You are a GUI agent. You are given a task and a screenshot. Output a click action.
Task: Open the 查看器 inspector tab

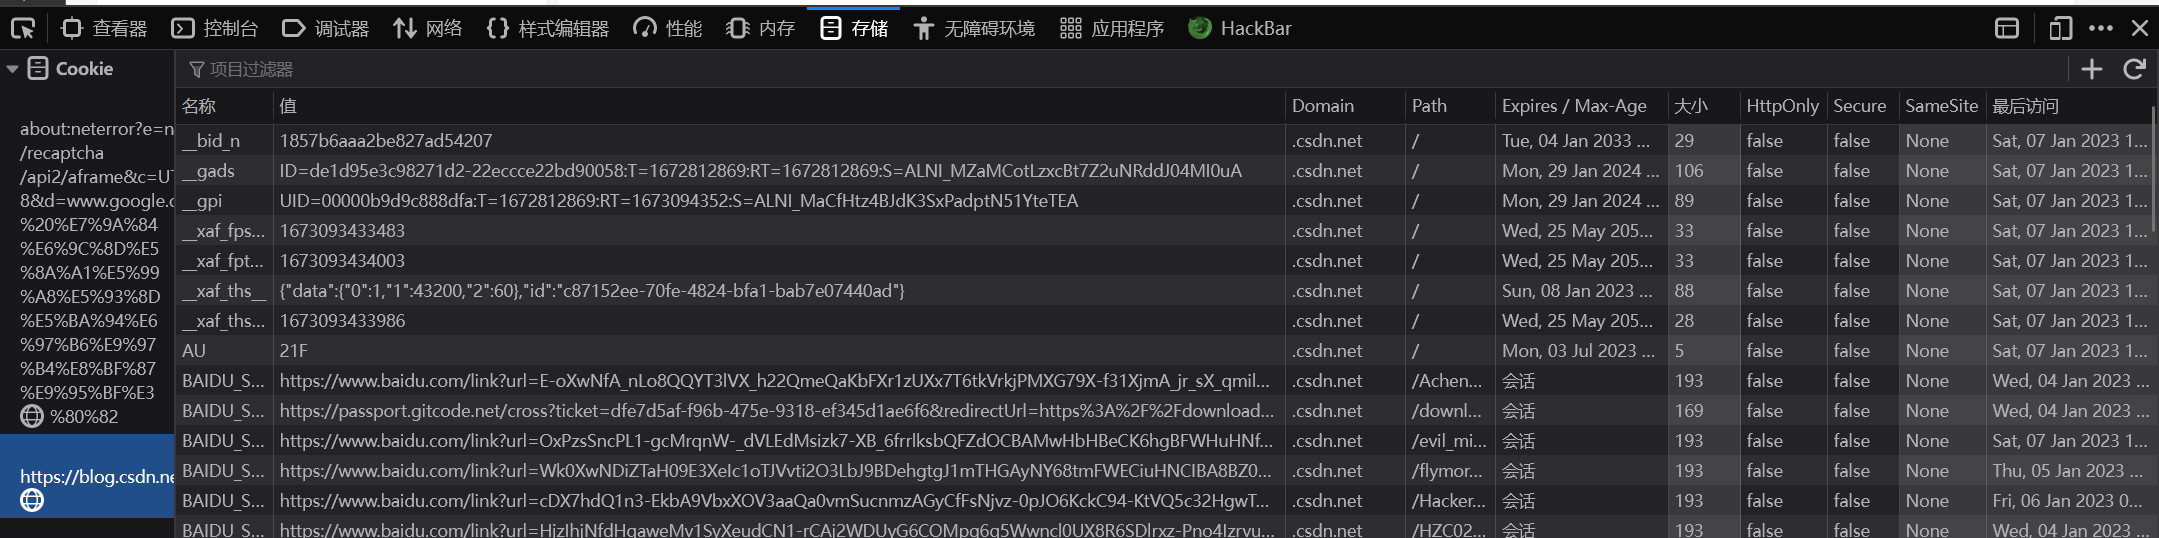104,28
